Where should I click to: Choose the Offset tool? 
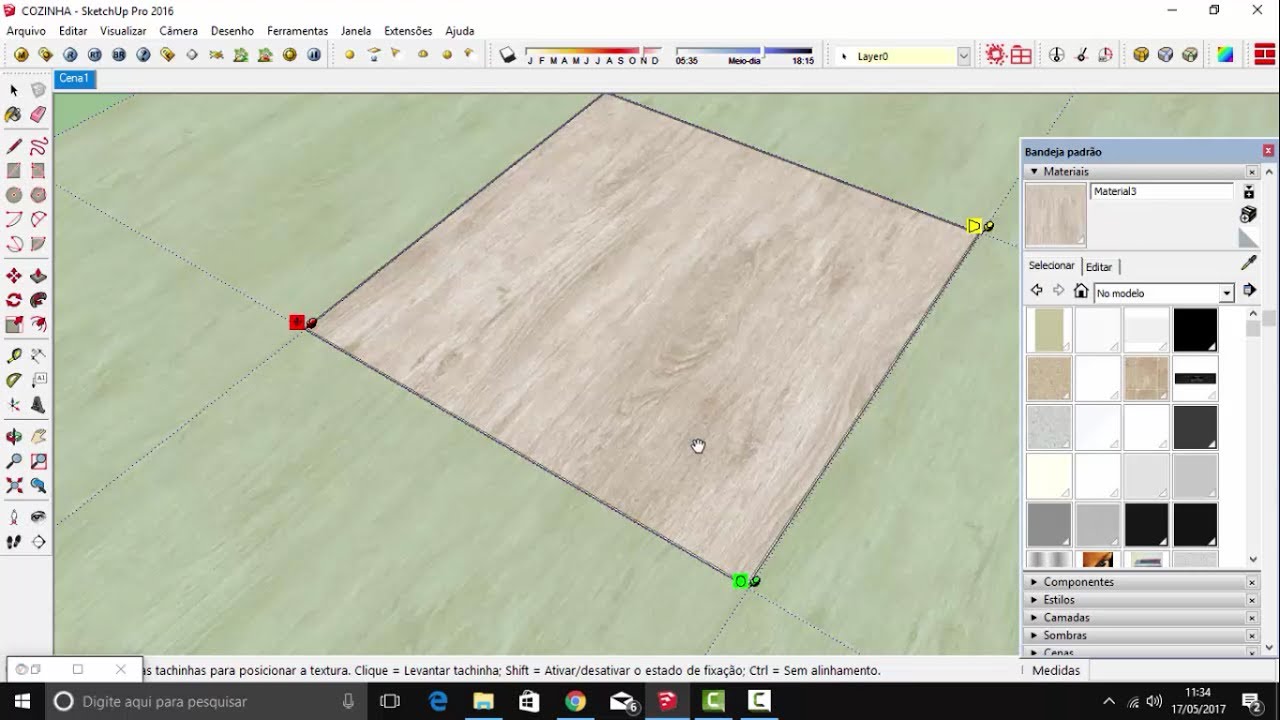point(38,324)
